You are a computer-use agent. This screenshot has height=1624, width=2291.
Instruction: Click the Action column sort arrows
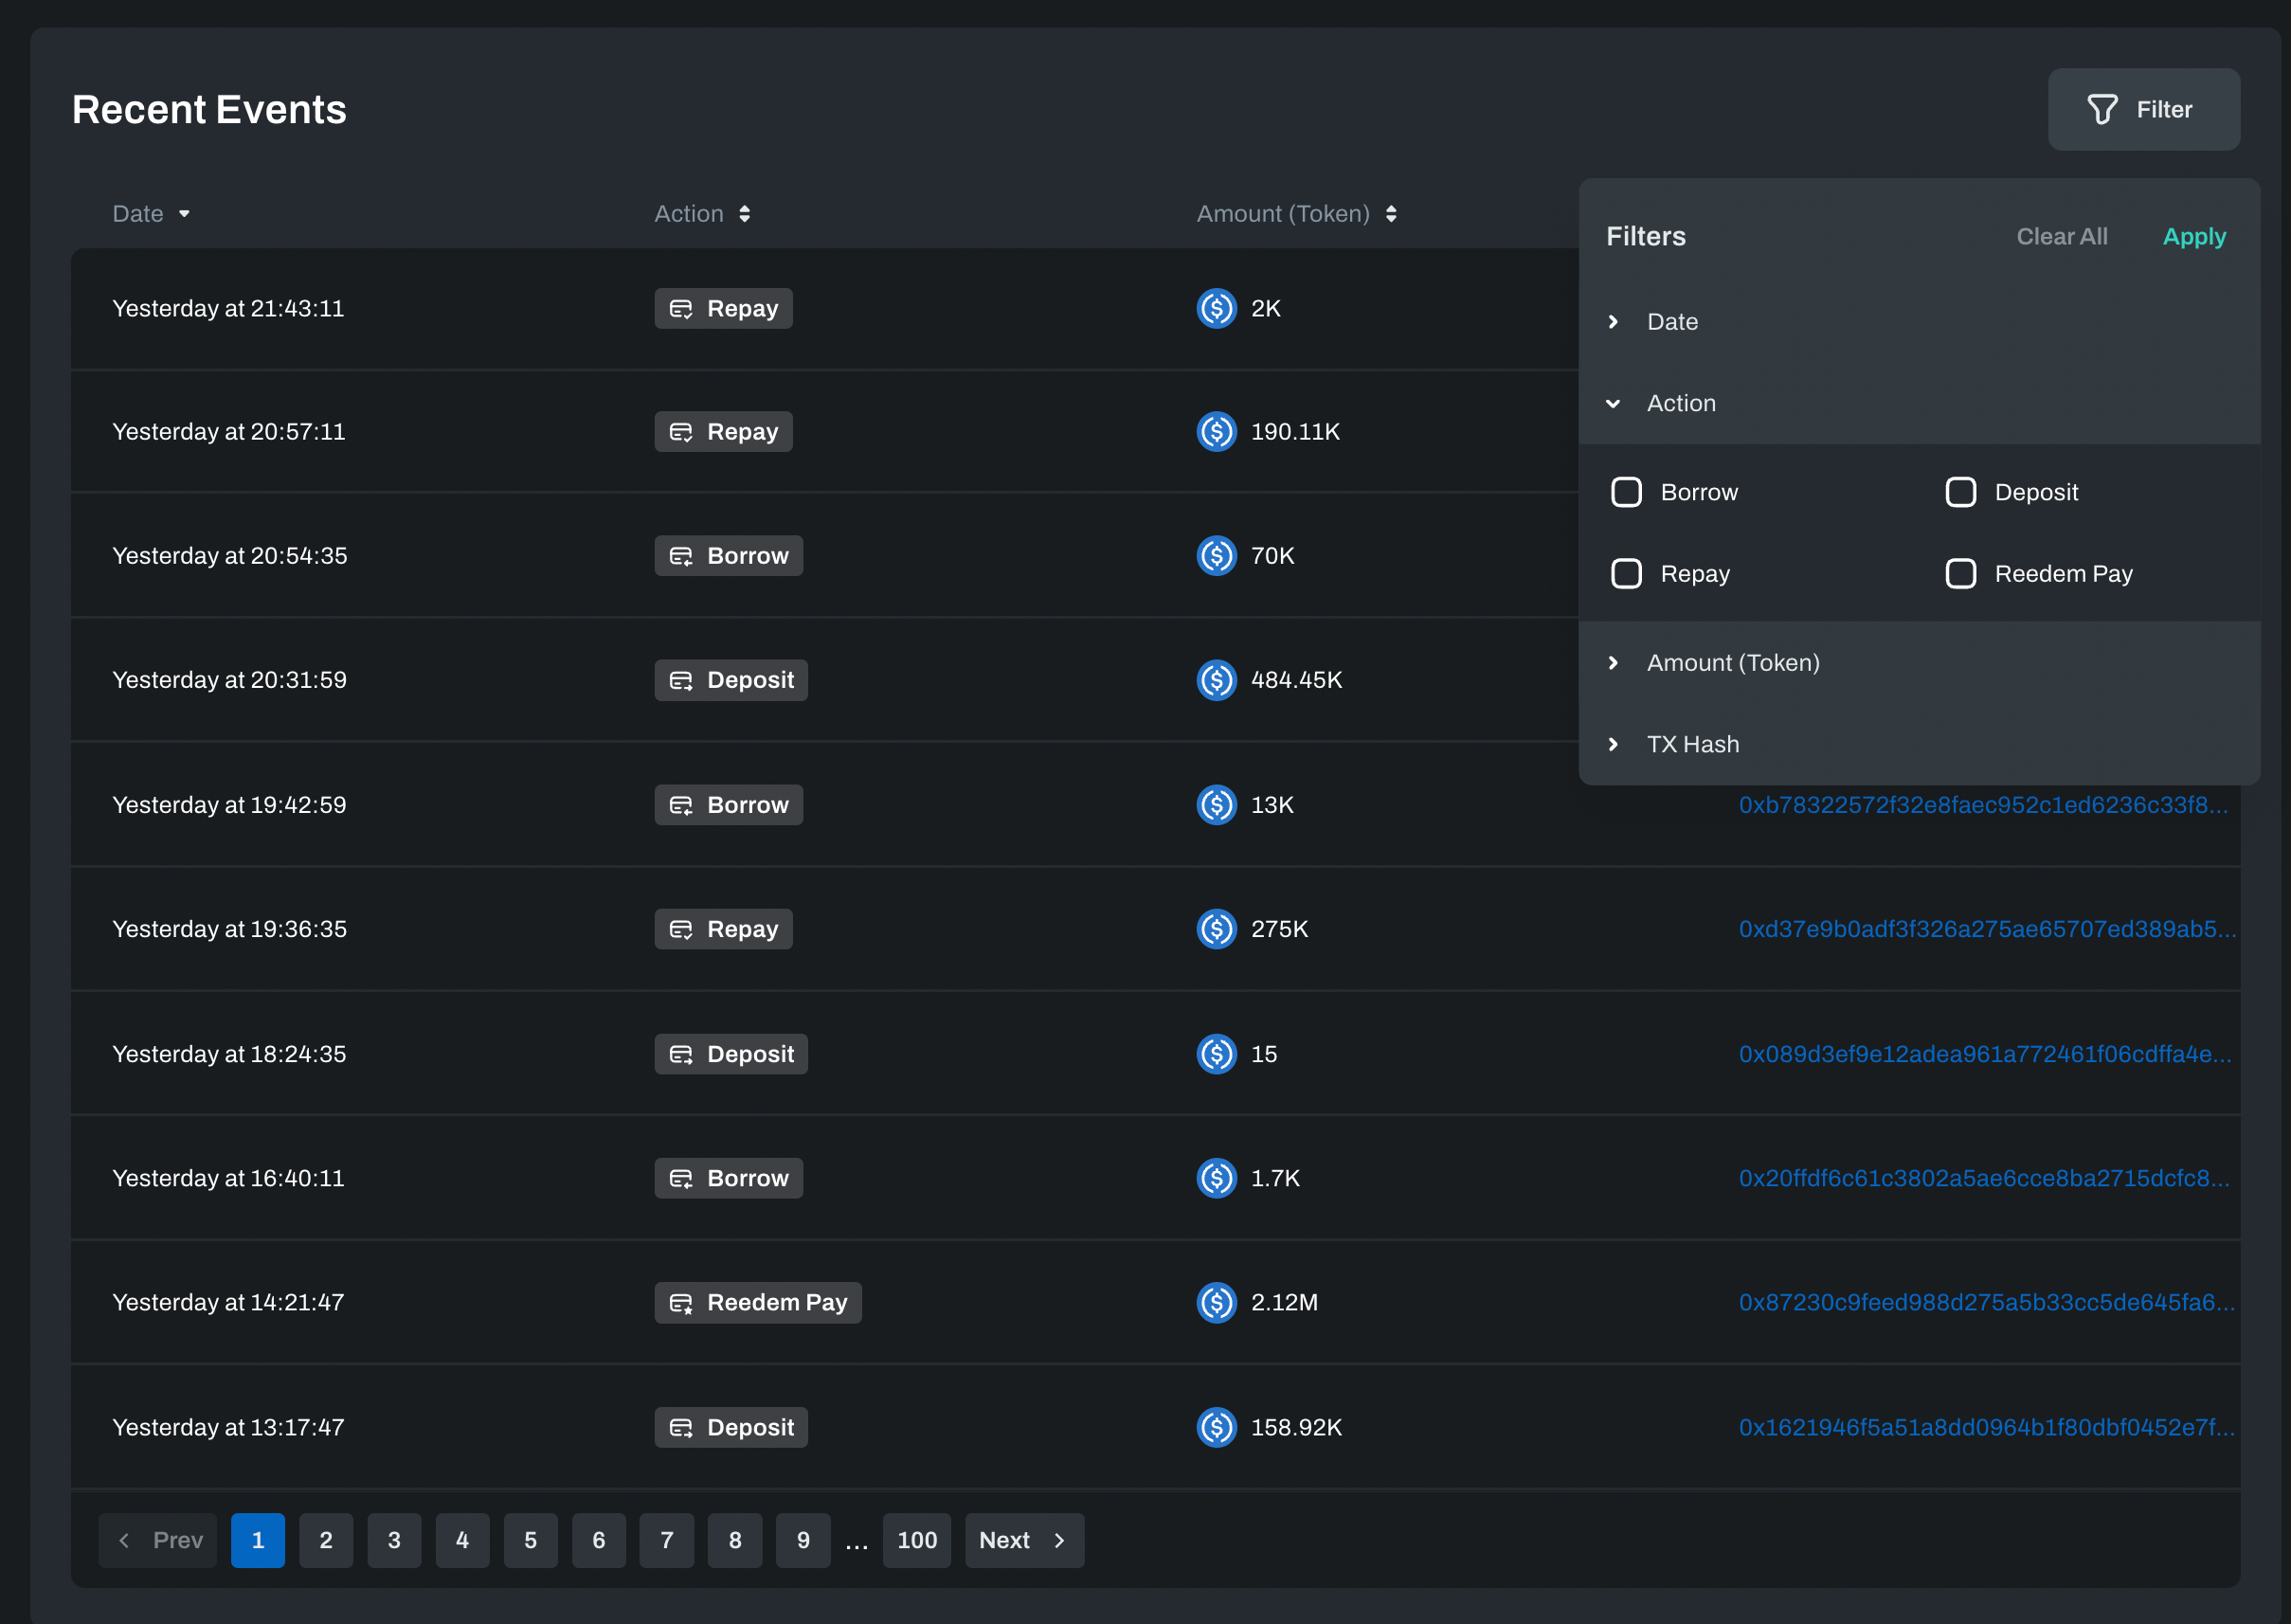coord(744,214)
